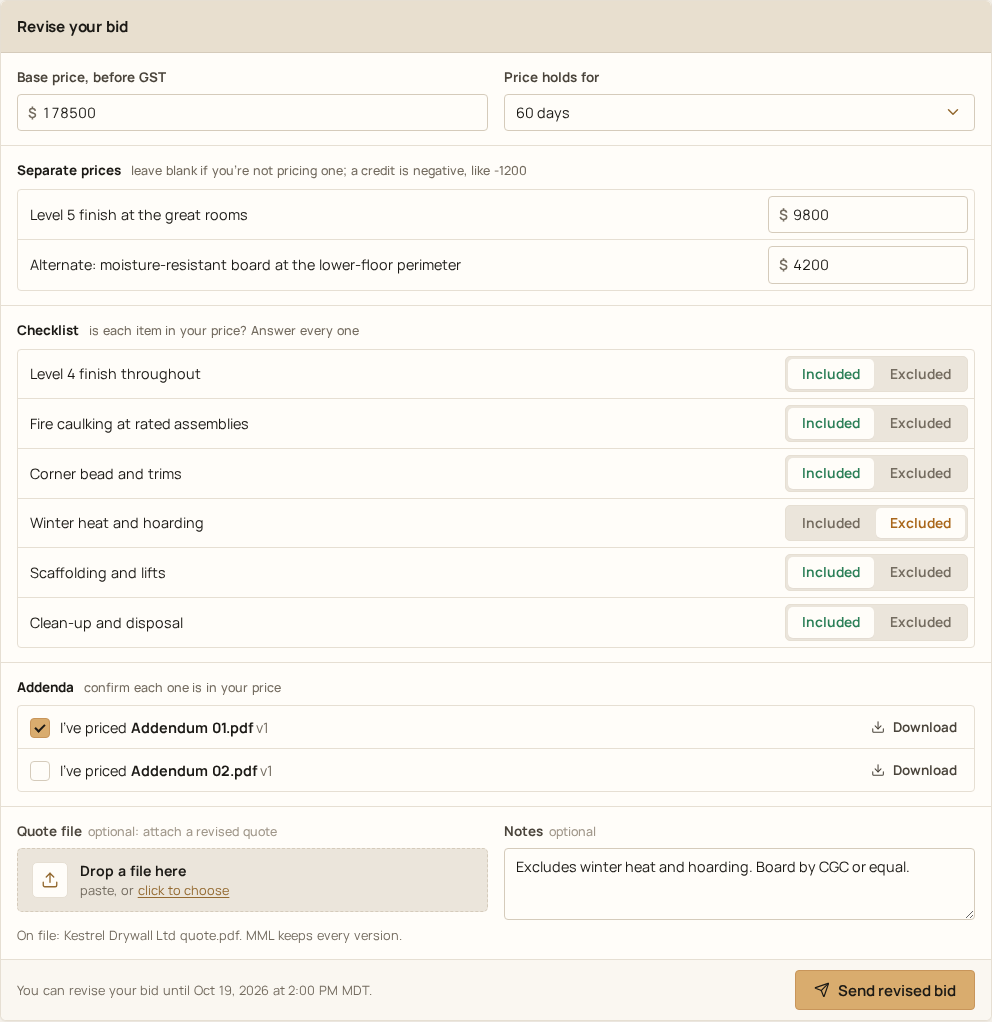Click the revise deadline Oct 19, 2026 text

click(x=194, y=991)
